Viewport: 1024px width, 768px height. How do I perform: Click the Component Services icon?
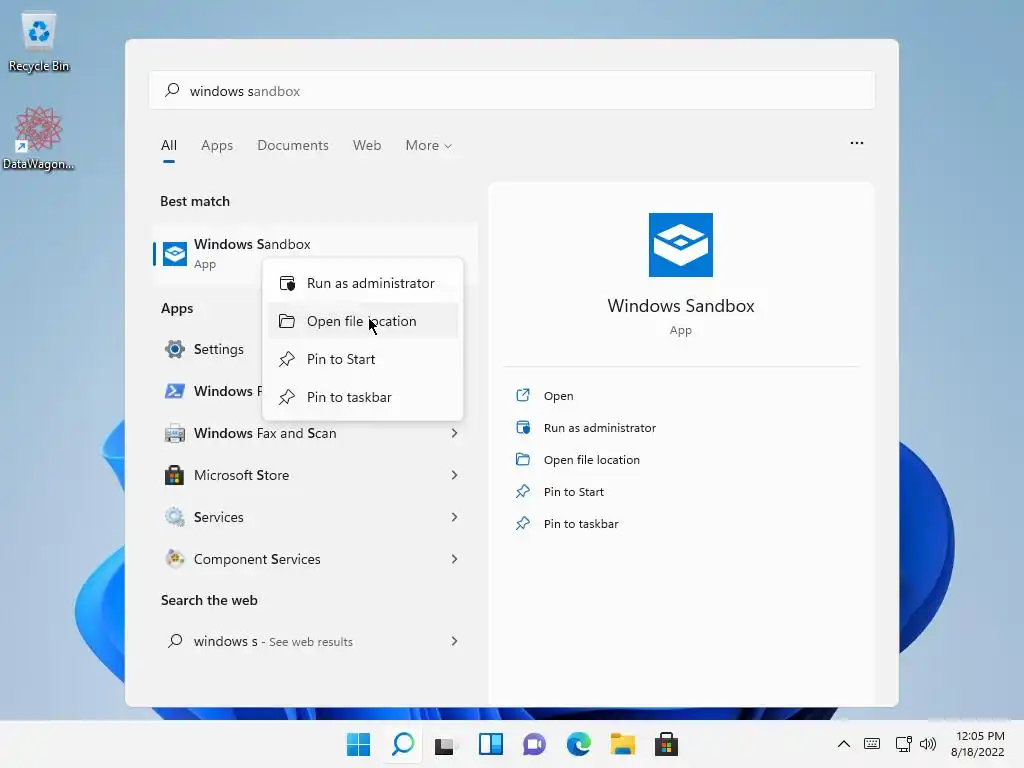point(174,559)
